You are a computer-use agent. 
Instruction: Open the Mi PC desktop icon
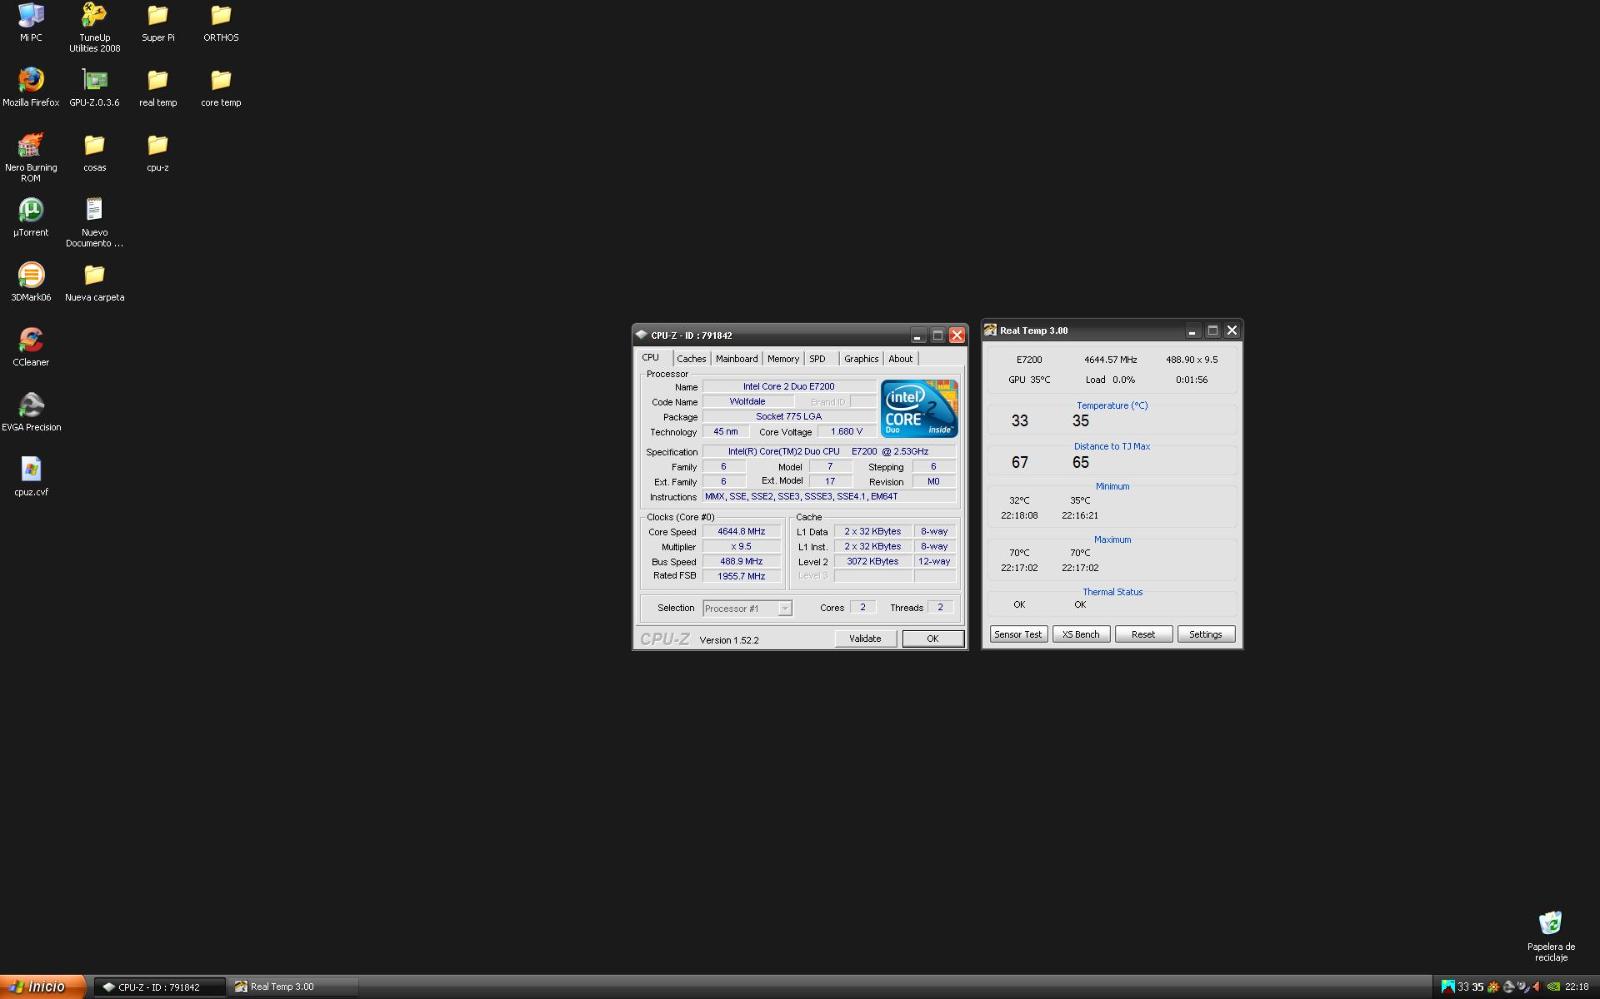31,22
